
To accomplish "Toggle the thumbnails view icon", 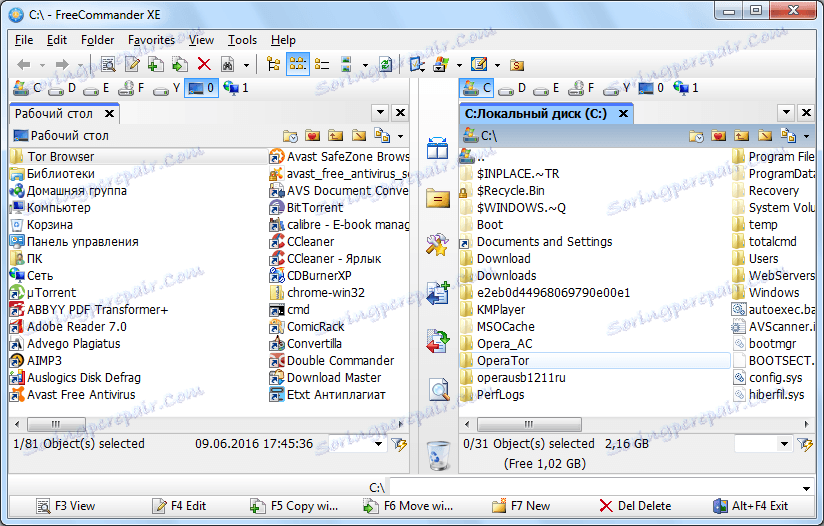I will (346, 65).
